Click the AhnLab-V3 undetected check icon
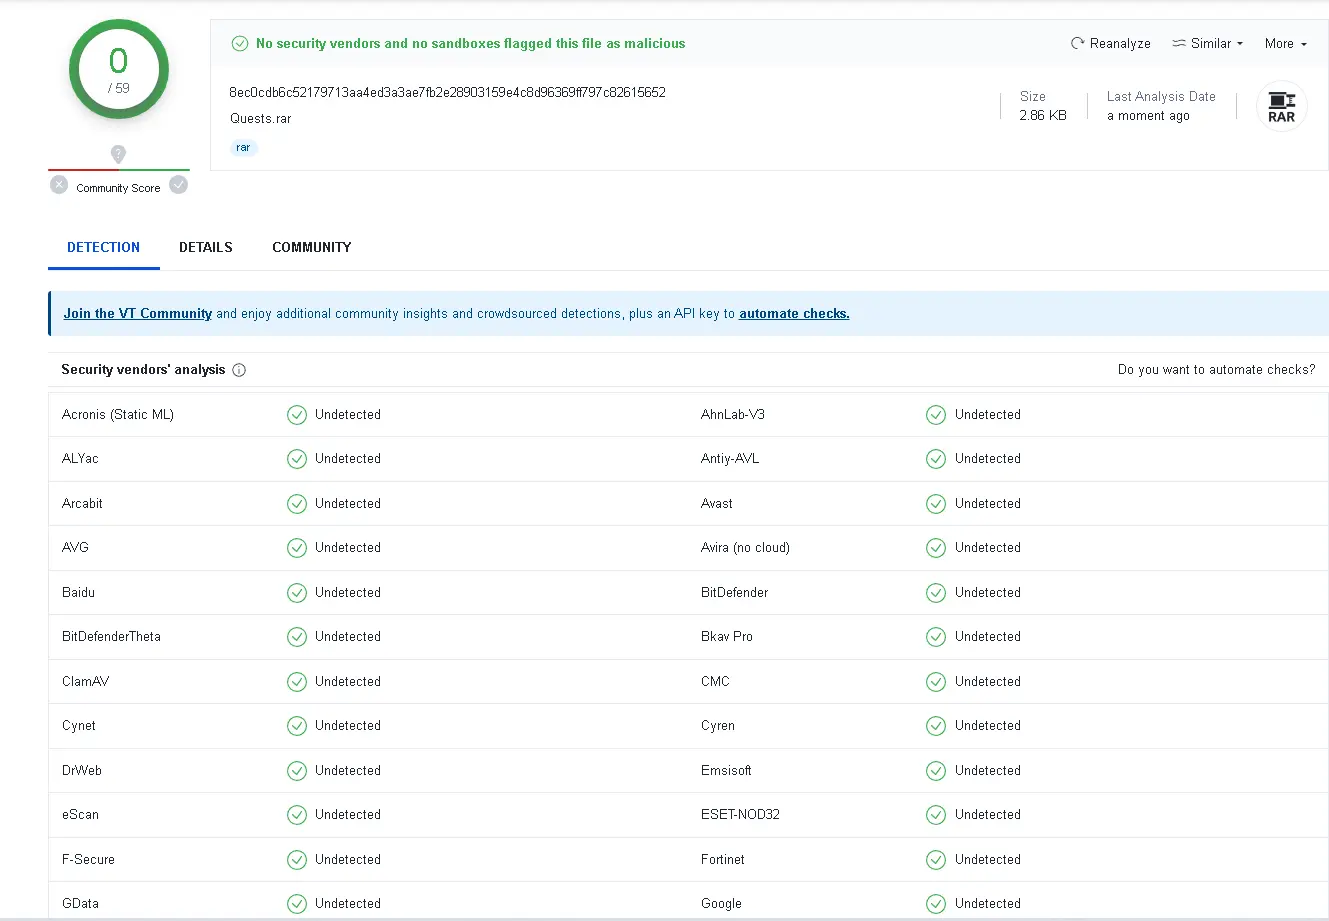 coord(936,415)
